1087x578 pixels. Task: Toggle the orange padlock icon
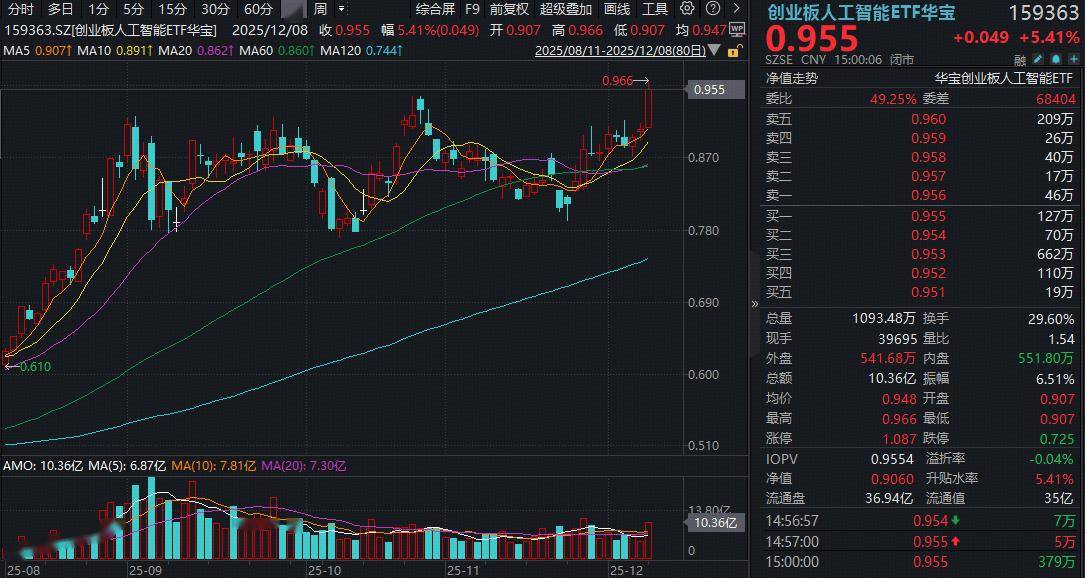[x=737, y=50]
